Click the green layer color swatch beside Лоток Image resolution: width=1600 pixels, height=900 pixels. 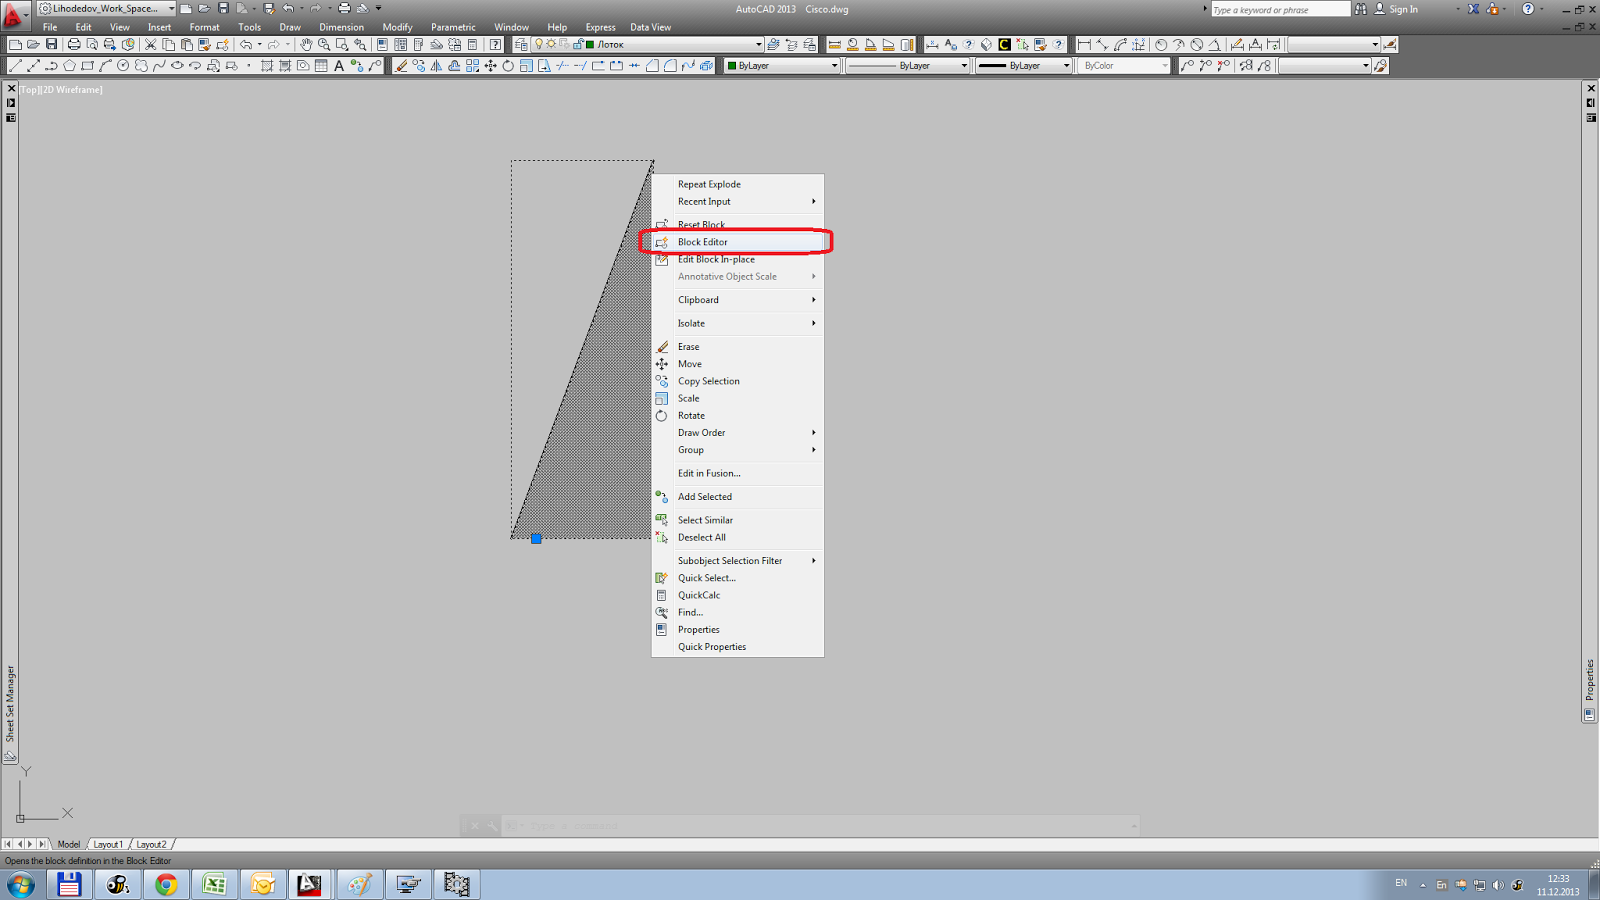pos(590,44)
